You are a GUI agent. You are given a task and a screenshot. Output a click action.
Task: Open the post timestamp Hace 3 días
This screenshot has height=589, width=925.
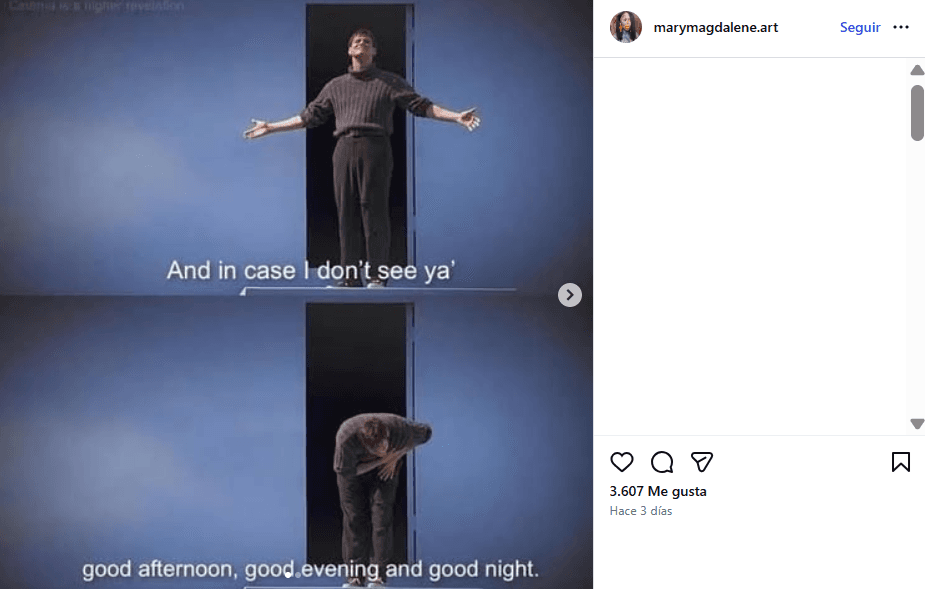click(x=640, y=510)
